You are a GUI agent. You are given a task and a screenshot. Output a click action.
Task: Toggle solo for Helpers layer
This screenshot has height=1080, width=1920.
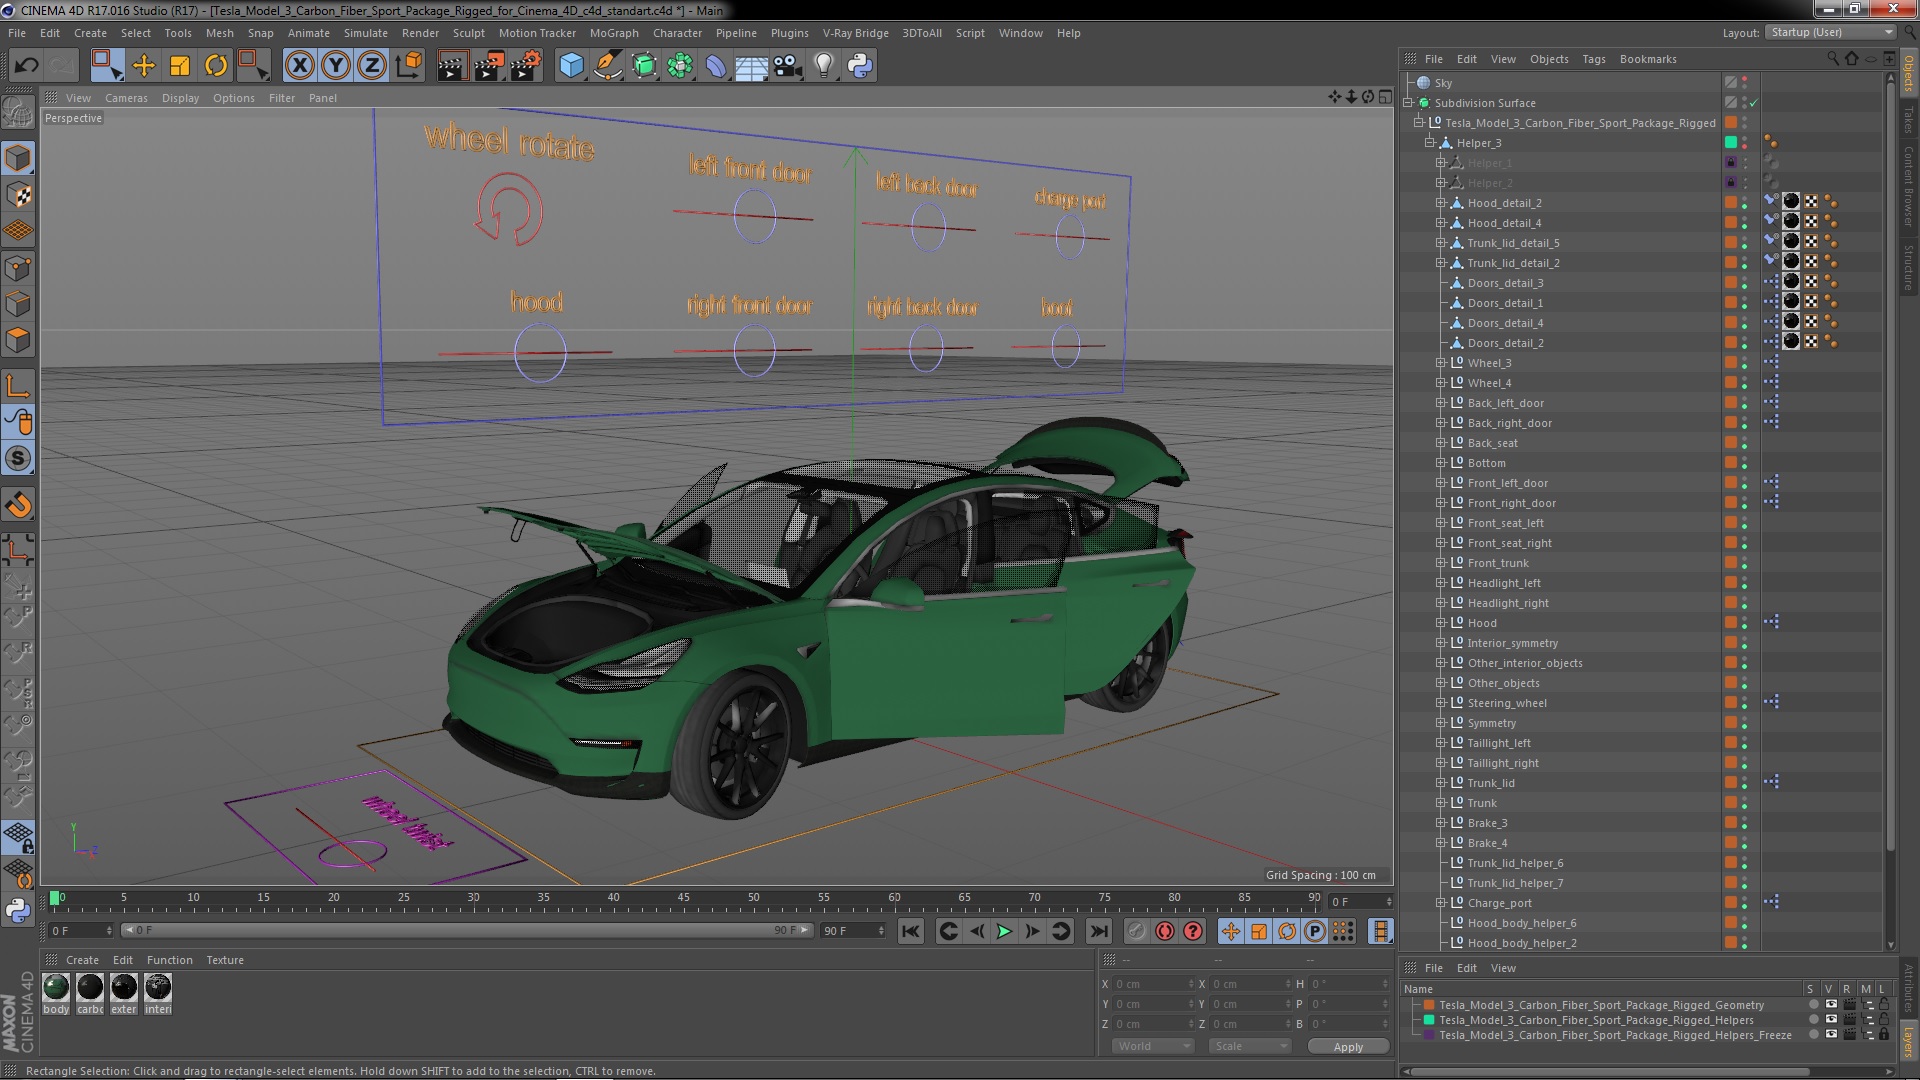tap(1813, 1020)
